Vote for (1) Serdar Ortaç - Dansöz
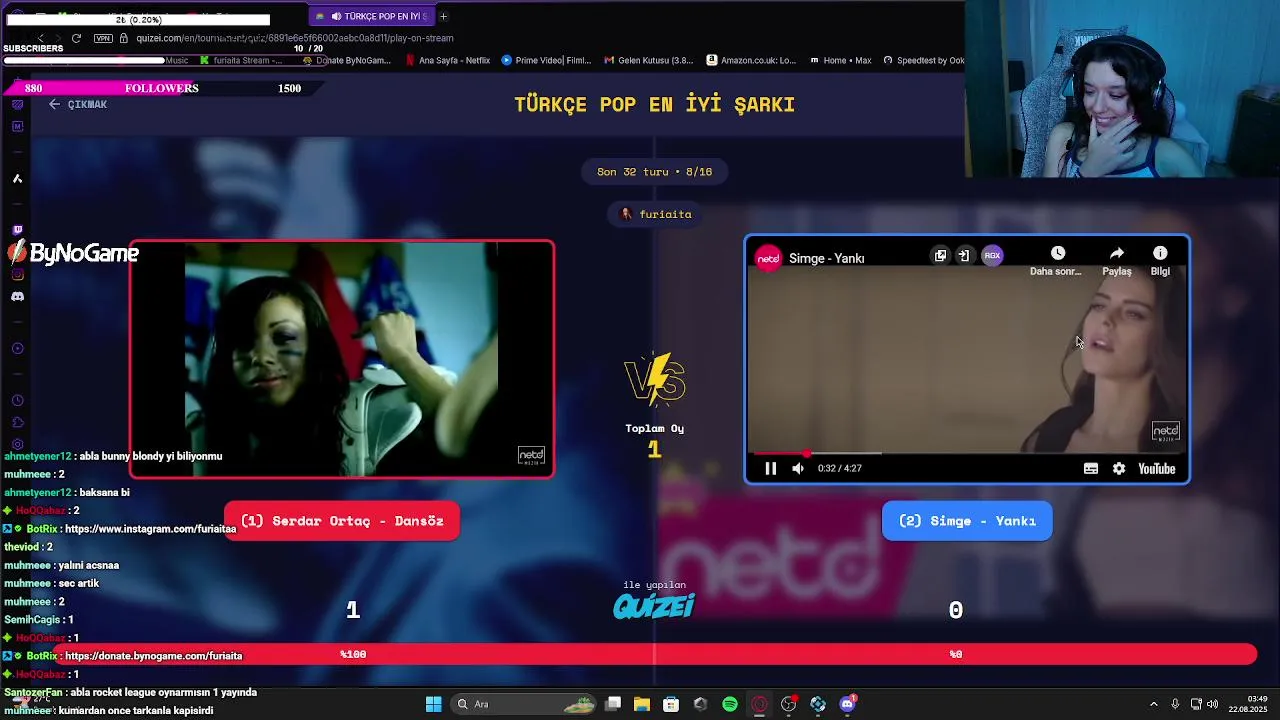 click(342, 521)
